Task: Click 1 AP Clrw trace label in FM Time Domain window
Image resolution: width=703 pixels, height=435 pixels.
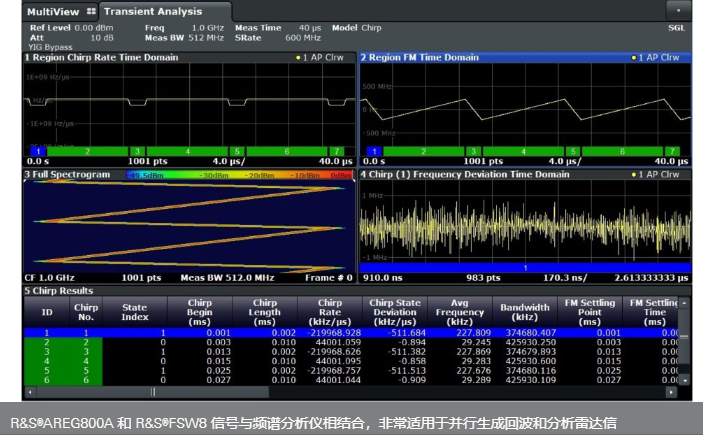Action: pyautogui.click(x=655, y=57)
